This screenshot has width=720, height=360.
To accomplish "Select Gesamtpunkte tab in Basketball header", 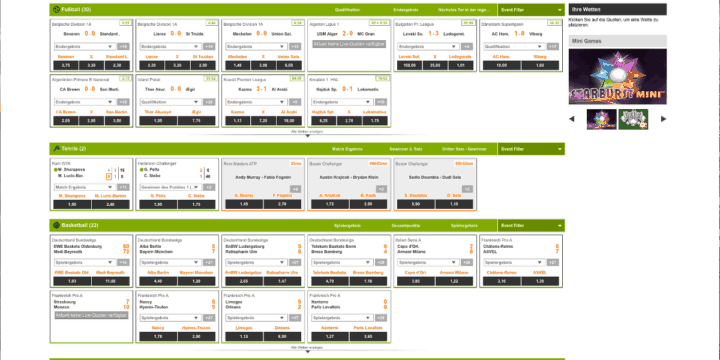I will point(405,225).
